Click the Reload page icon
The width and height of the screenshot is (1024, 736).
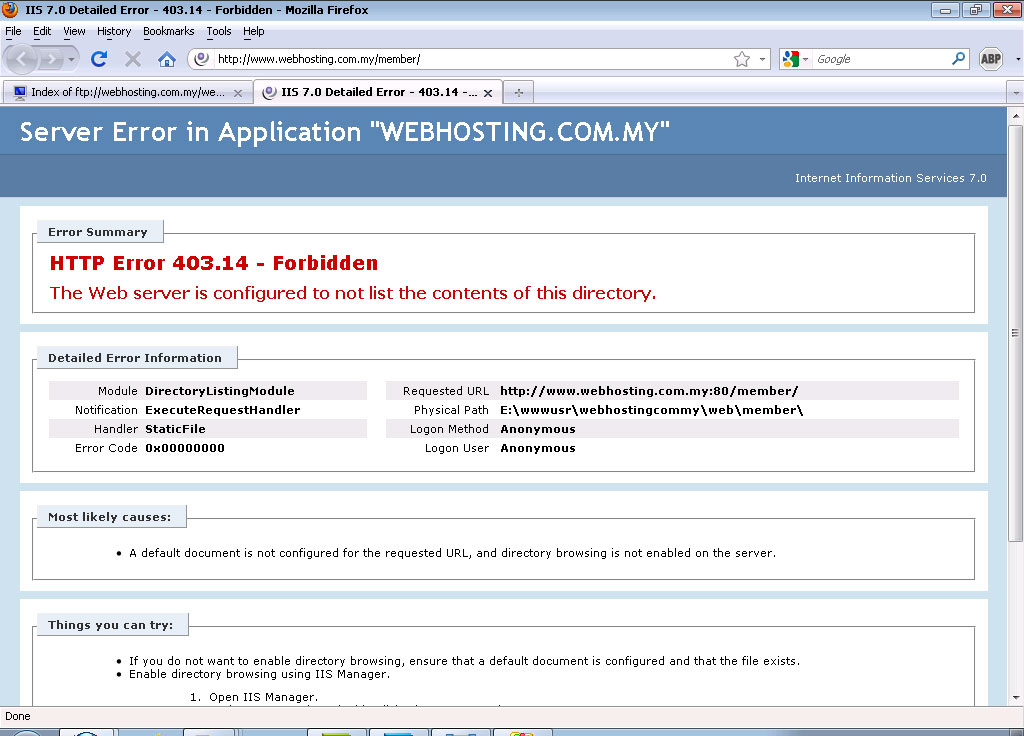click(x=99, y=59)
